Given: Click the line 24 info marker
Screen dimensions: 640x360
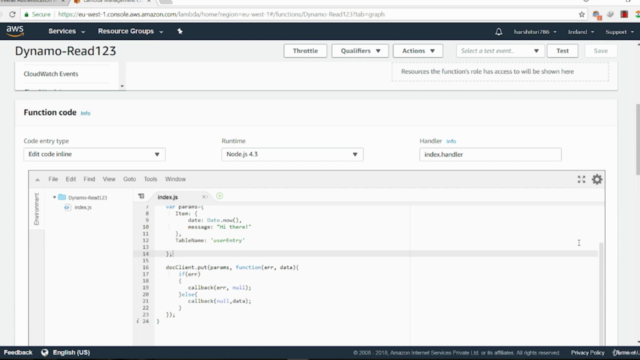Looking at the screenshot, I should 138,321.
